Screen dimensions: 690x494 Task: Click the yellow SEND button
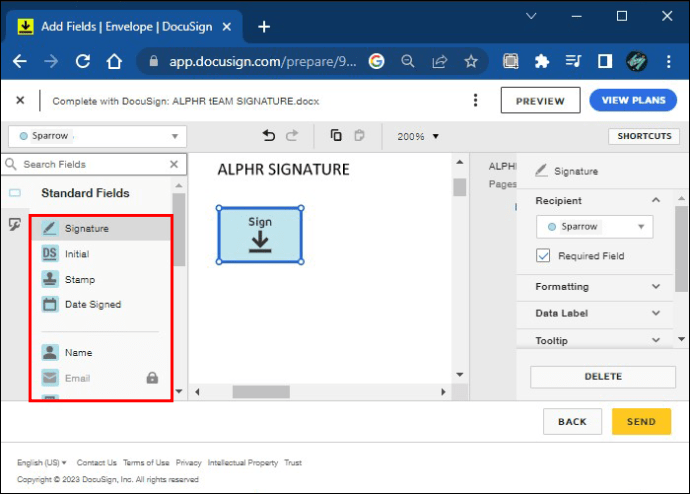tap(641, 421)
